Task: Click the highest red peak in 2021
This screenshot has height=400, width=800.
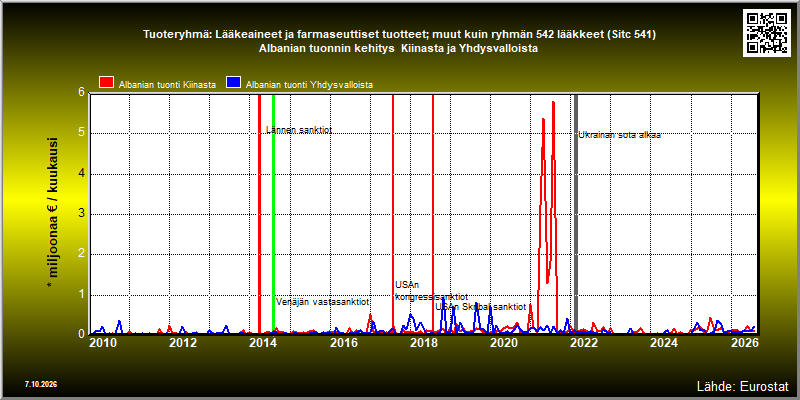Action: click(553, 103)
